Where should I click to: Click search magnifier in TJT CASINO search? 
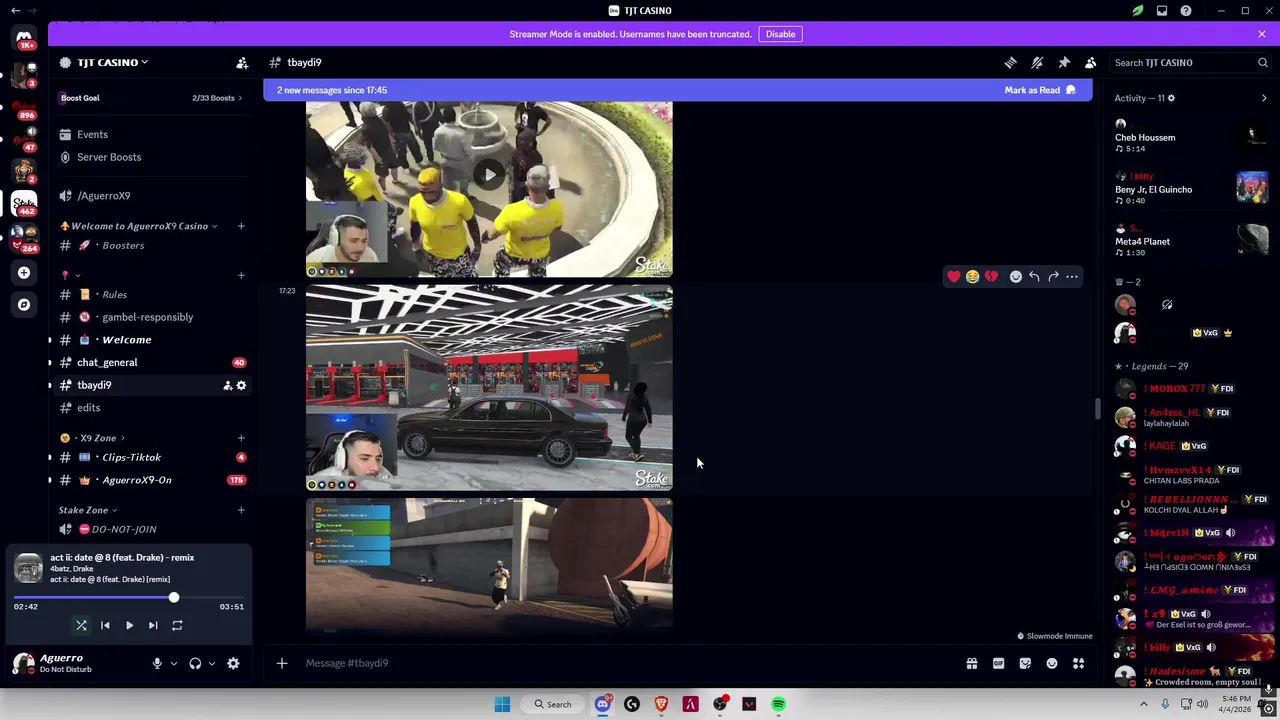pyautogui.click(x=1262, y=62)
